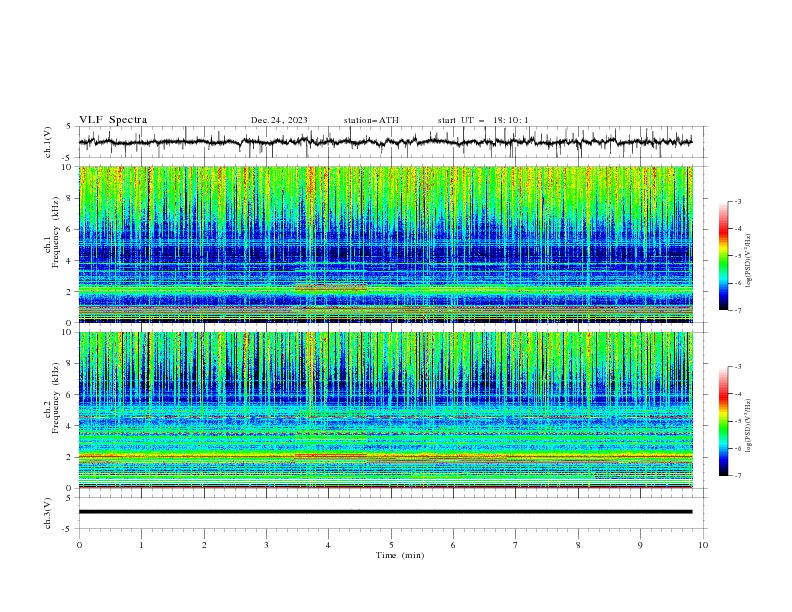Click the "-7" label on the upper colorbar
The image size is (792, 612).
(738, 311)
